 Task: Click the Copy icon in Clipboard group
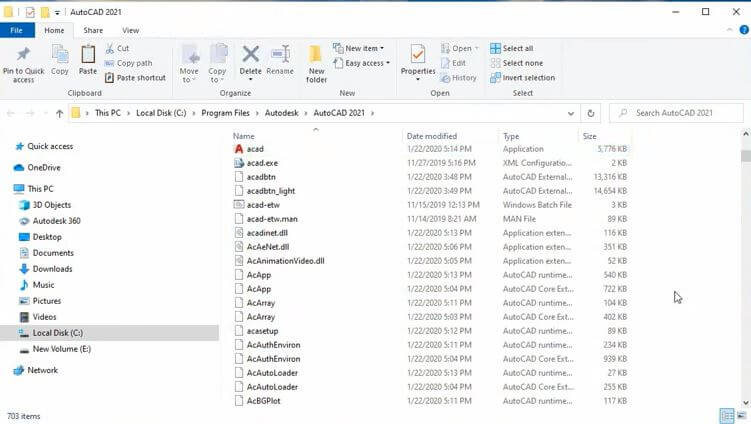pyautogui.click(x=60, y=54)
